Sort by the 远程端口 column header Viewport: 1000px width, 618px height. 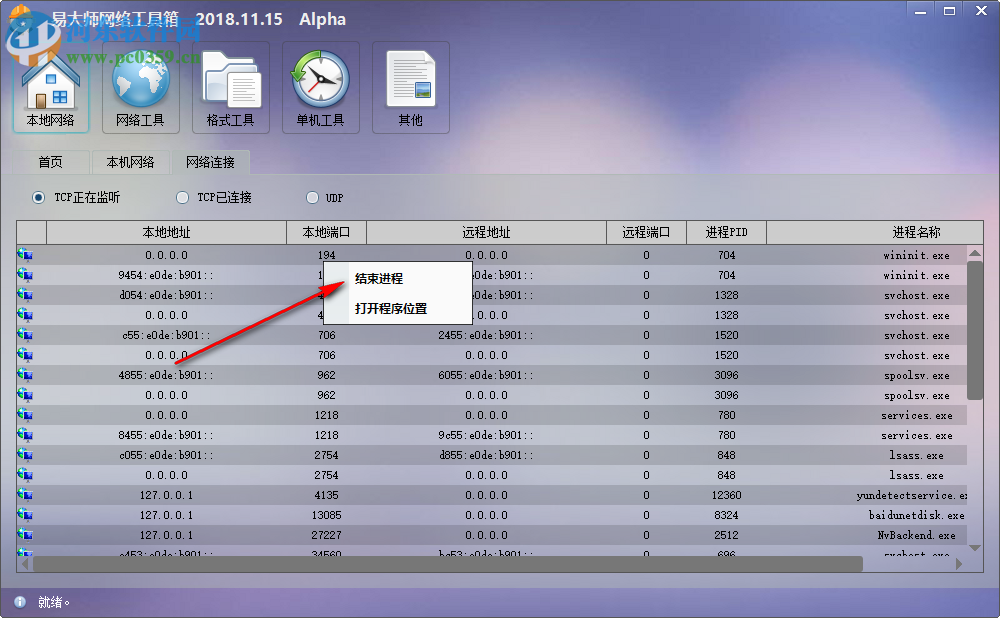pyautogui.click(x=646, y=232)
